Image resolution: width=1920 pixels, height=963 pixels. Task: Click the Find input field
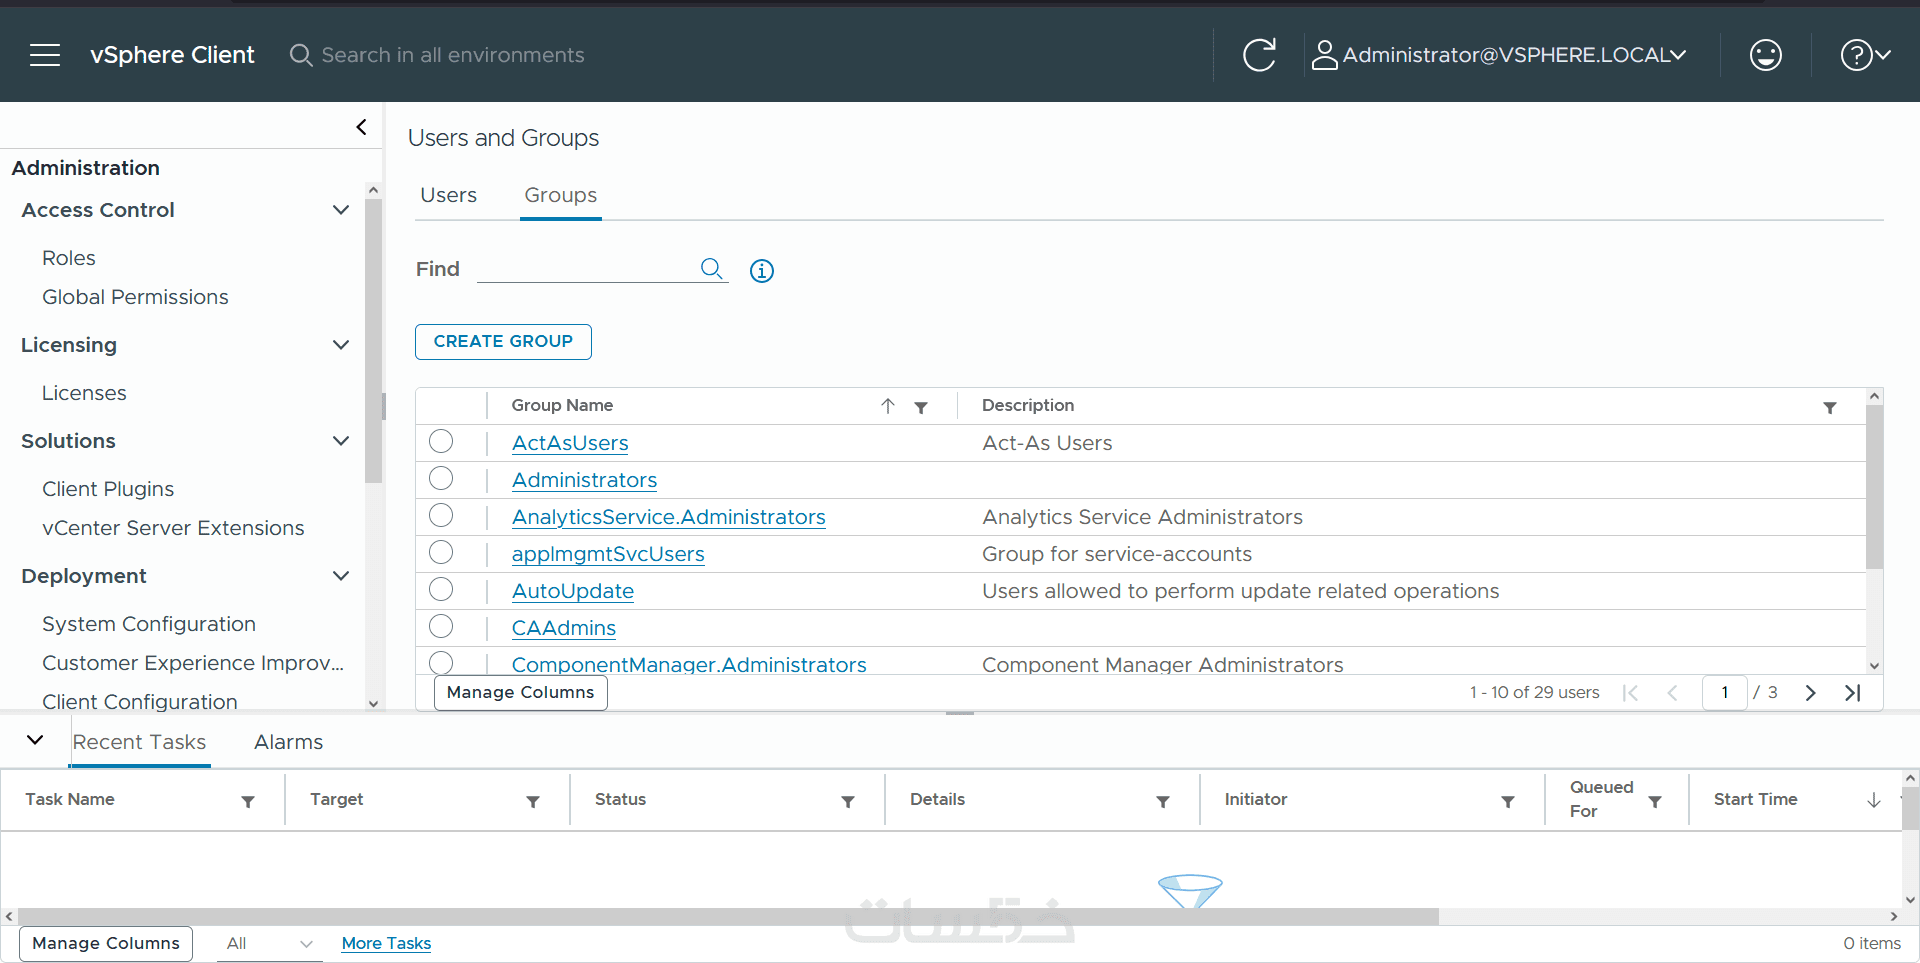pos(587,269)
